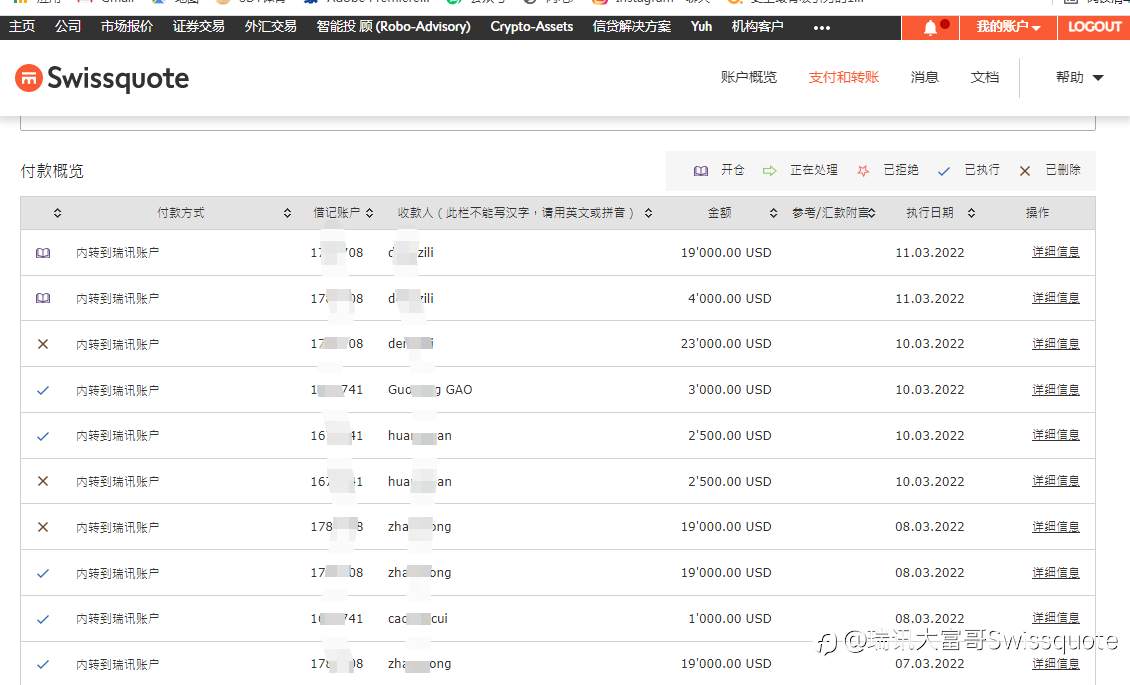Image resolution: width=1130 pixels, height=685 pixels.
Task: Open the Crypto-Assets menu item
Action: click(532, 27)
